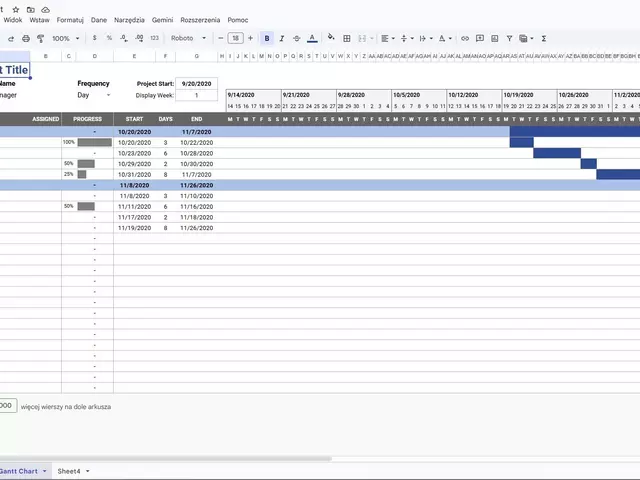Switch to the Sheet4 tab
This screenshot has width=640, height=480.
[69, 471]
